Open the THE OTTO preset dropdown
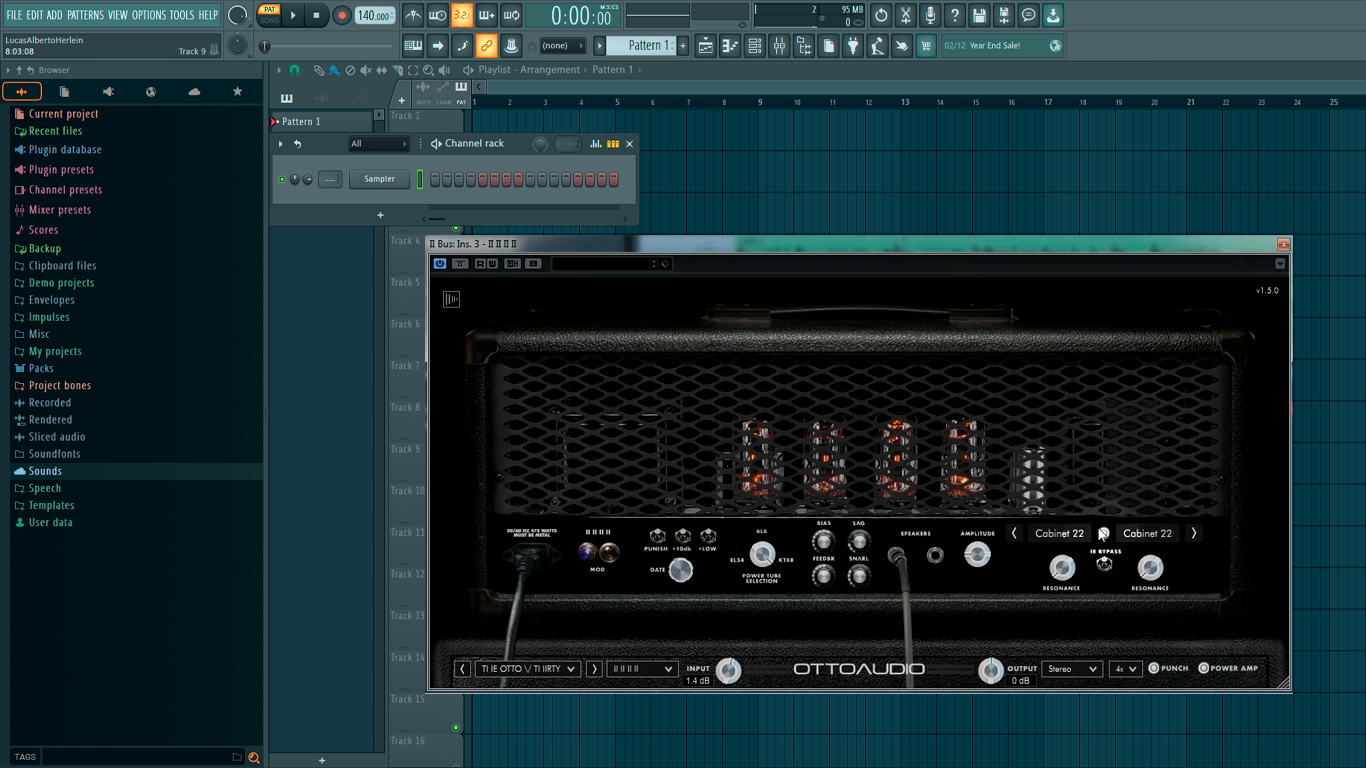Image resolution: width=1366 pixels, height=768 pixels. coord(528,669)
